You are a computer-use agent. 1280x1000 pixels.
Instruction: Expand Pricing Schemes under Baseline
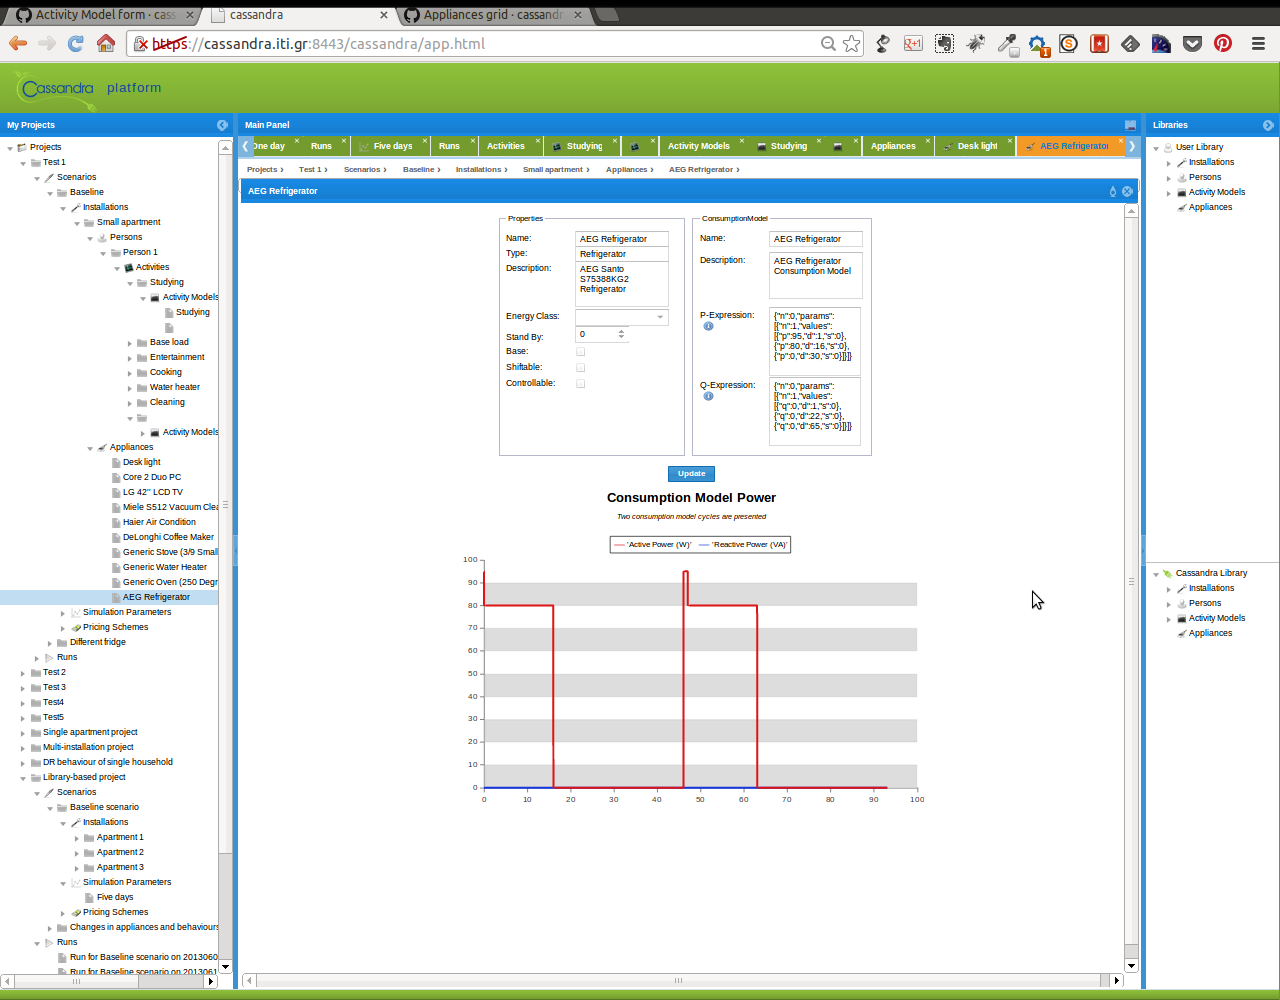pos(63,627)
